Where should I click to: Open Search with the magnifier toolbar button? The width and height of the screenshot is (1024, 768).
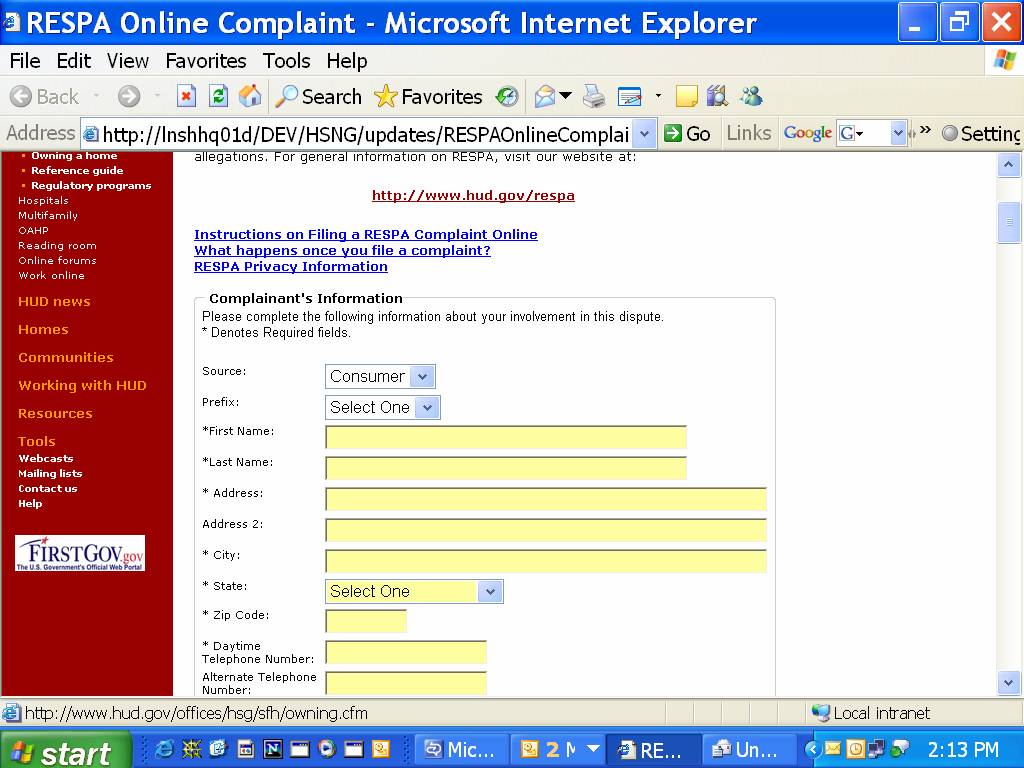click(x=318, y=97)
